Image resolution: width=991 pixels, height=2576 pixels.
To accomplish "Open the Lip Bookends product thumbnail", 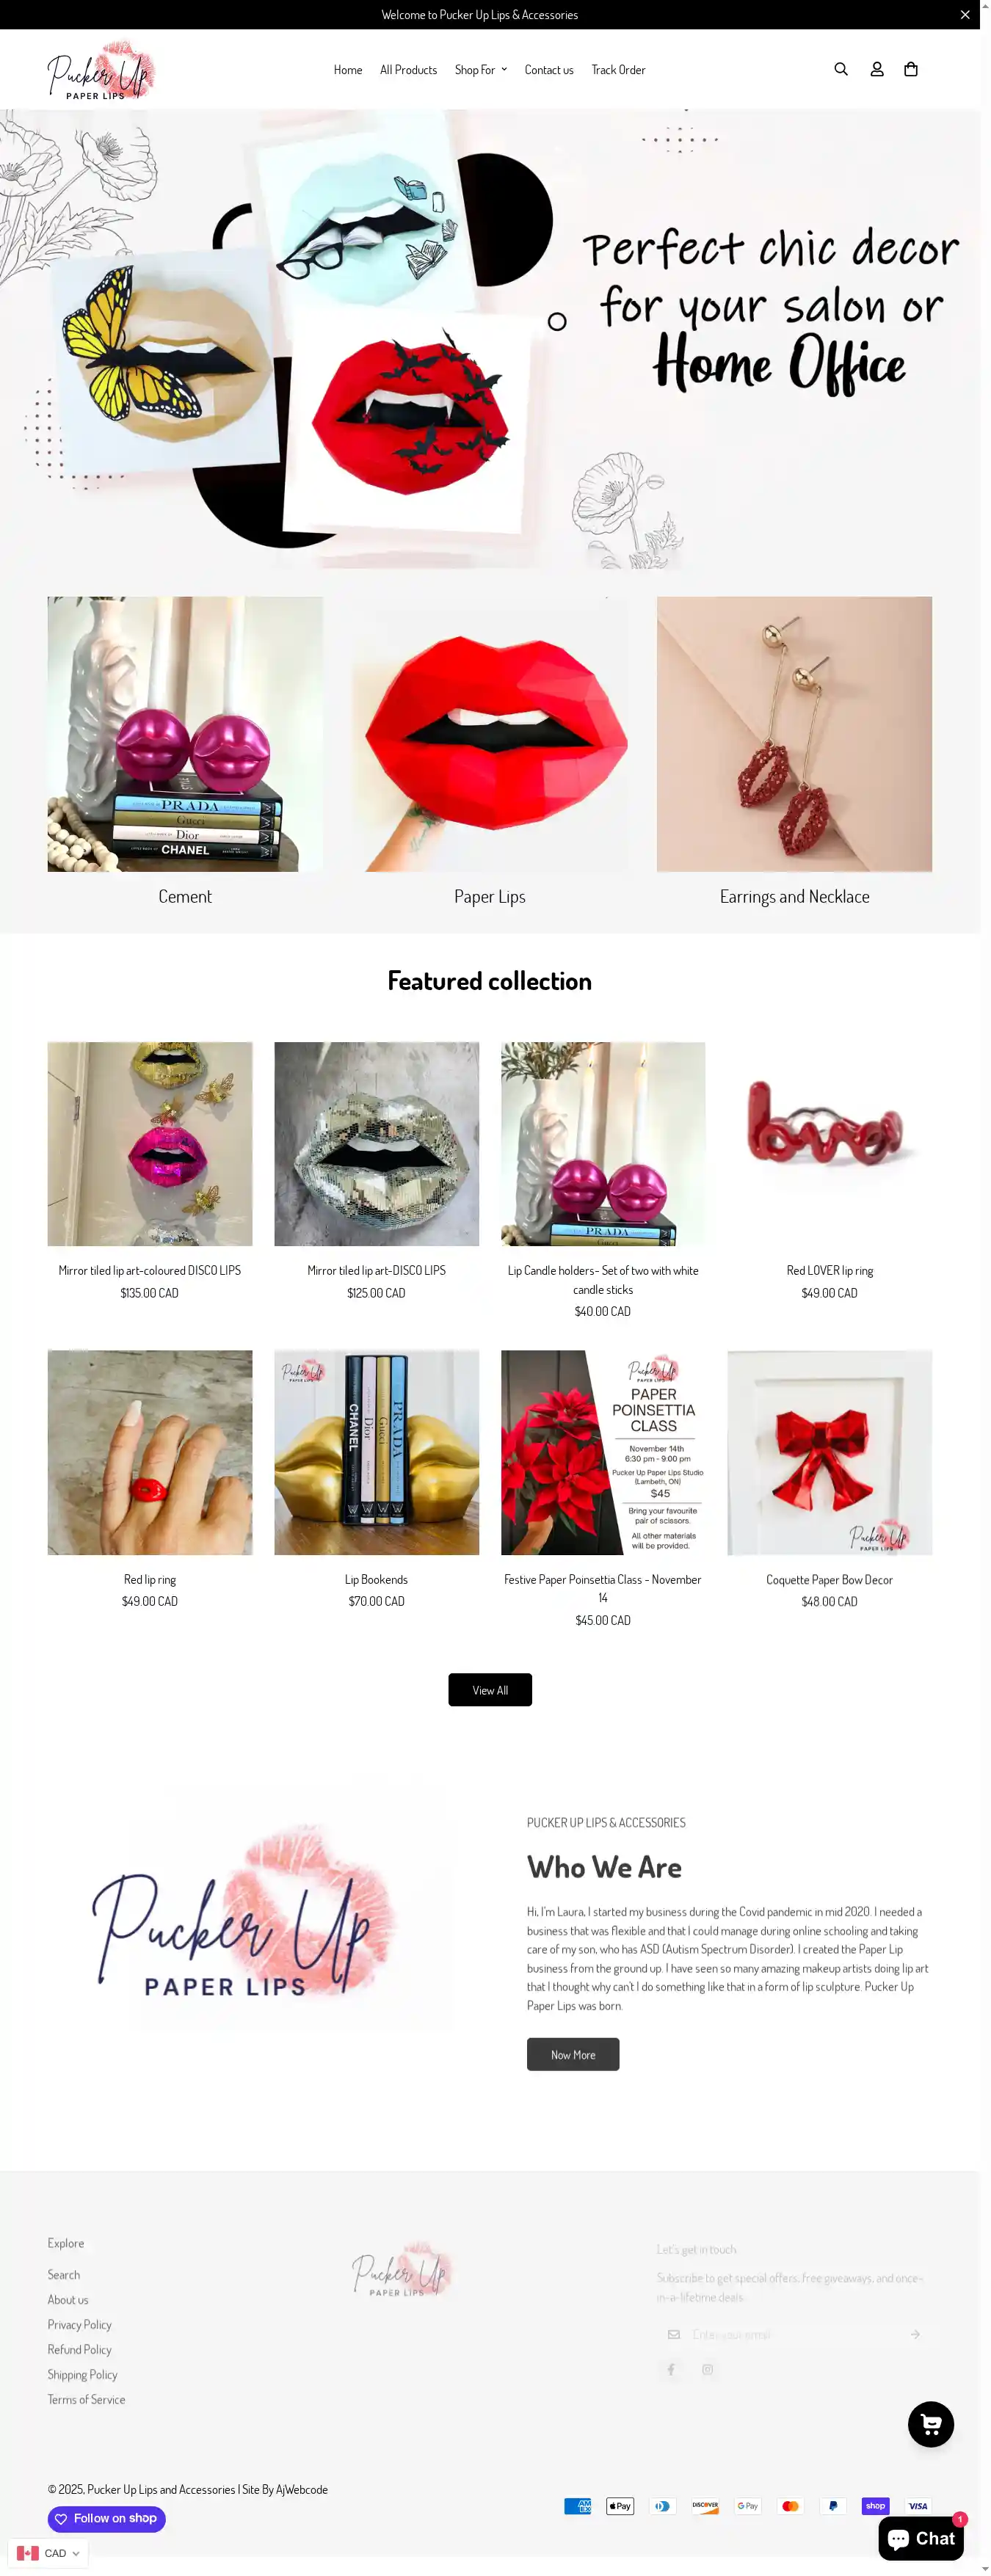I will 376,1452.
